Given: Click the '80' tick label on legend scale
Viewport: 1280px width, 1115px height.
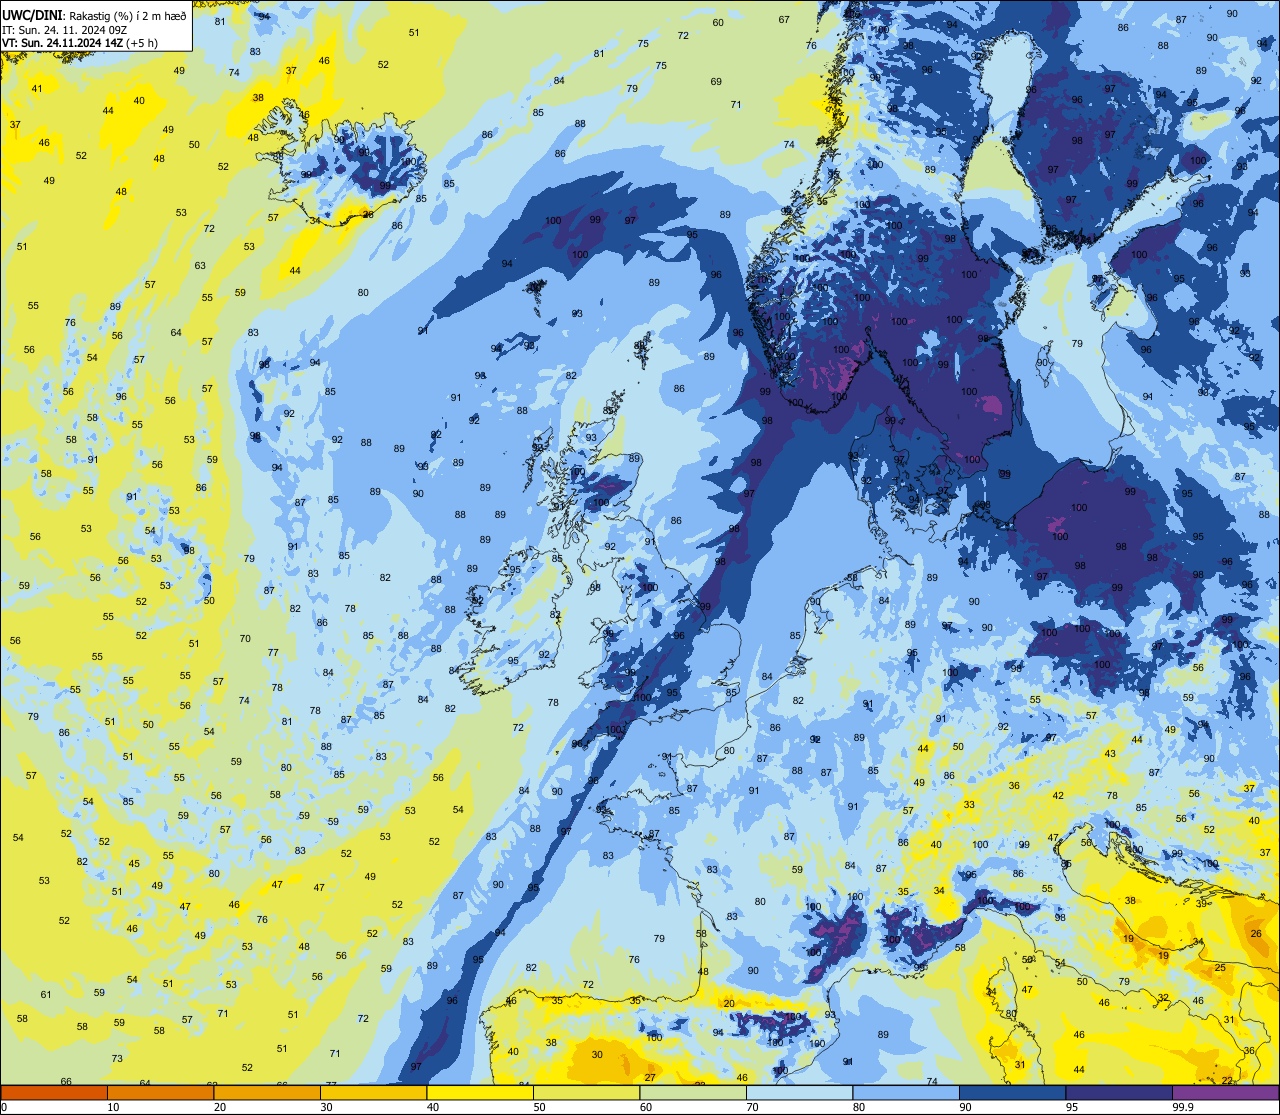Looking at the screenshot, I should point(858,1107).
